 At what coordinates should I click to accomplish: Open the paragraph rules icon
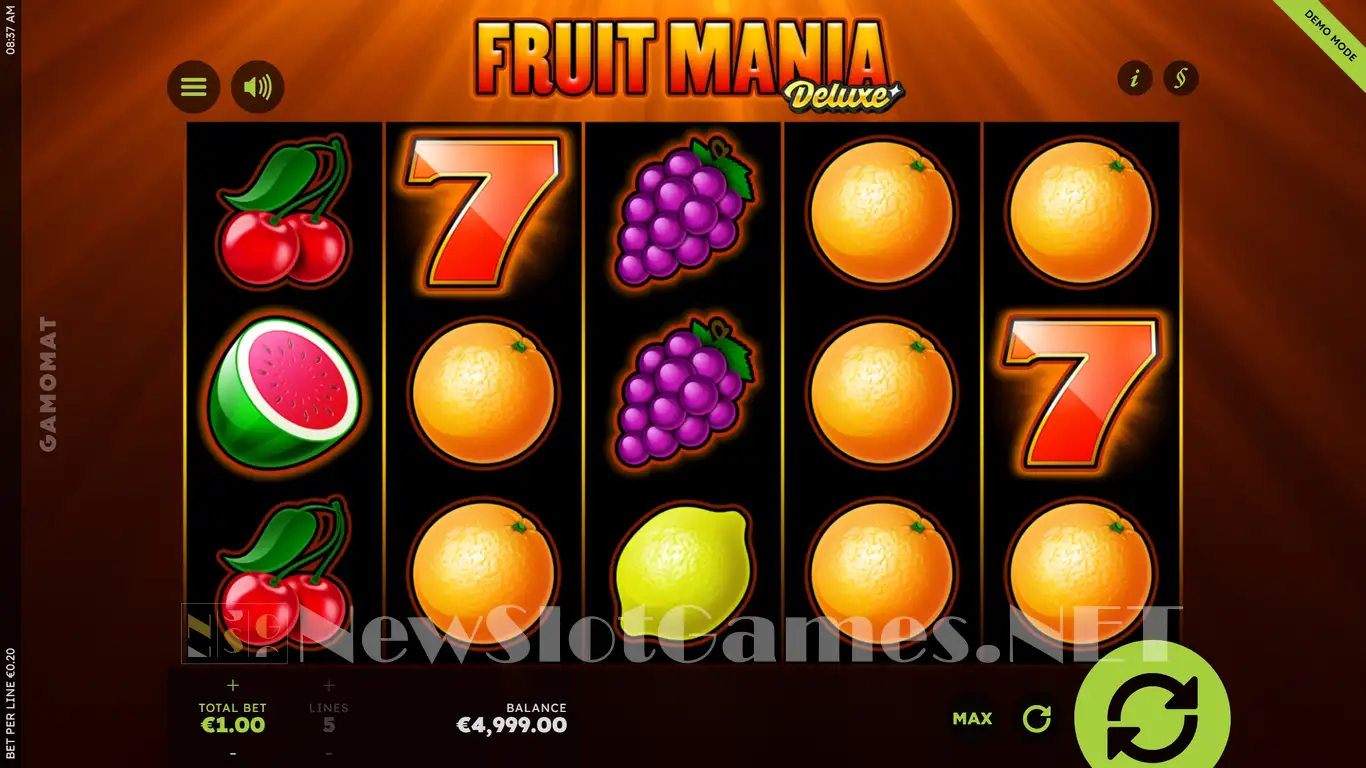click(1181, 78)
